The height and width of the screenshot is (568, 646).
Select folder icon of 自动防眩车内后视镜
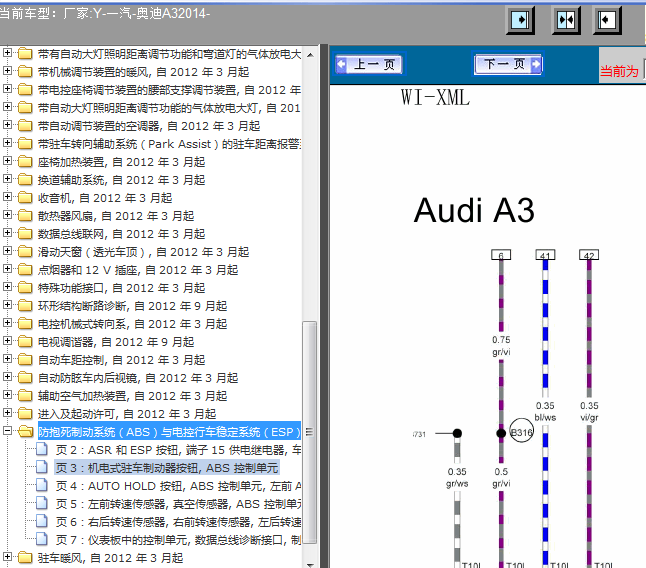[25, 378]
